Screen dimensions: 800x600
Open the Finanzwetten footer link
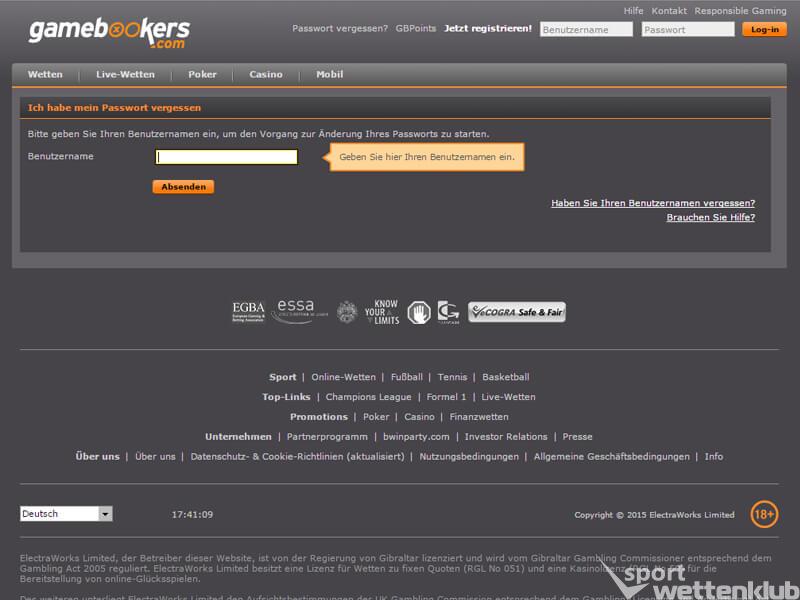[479, 417]
